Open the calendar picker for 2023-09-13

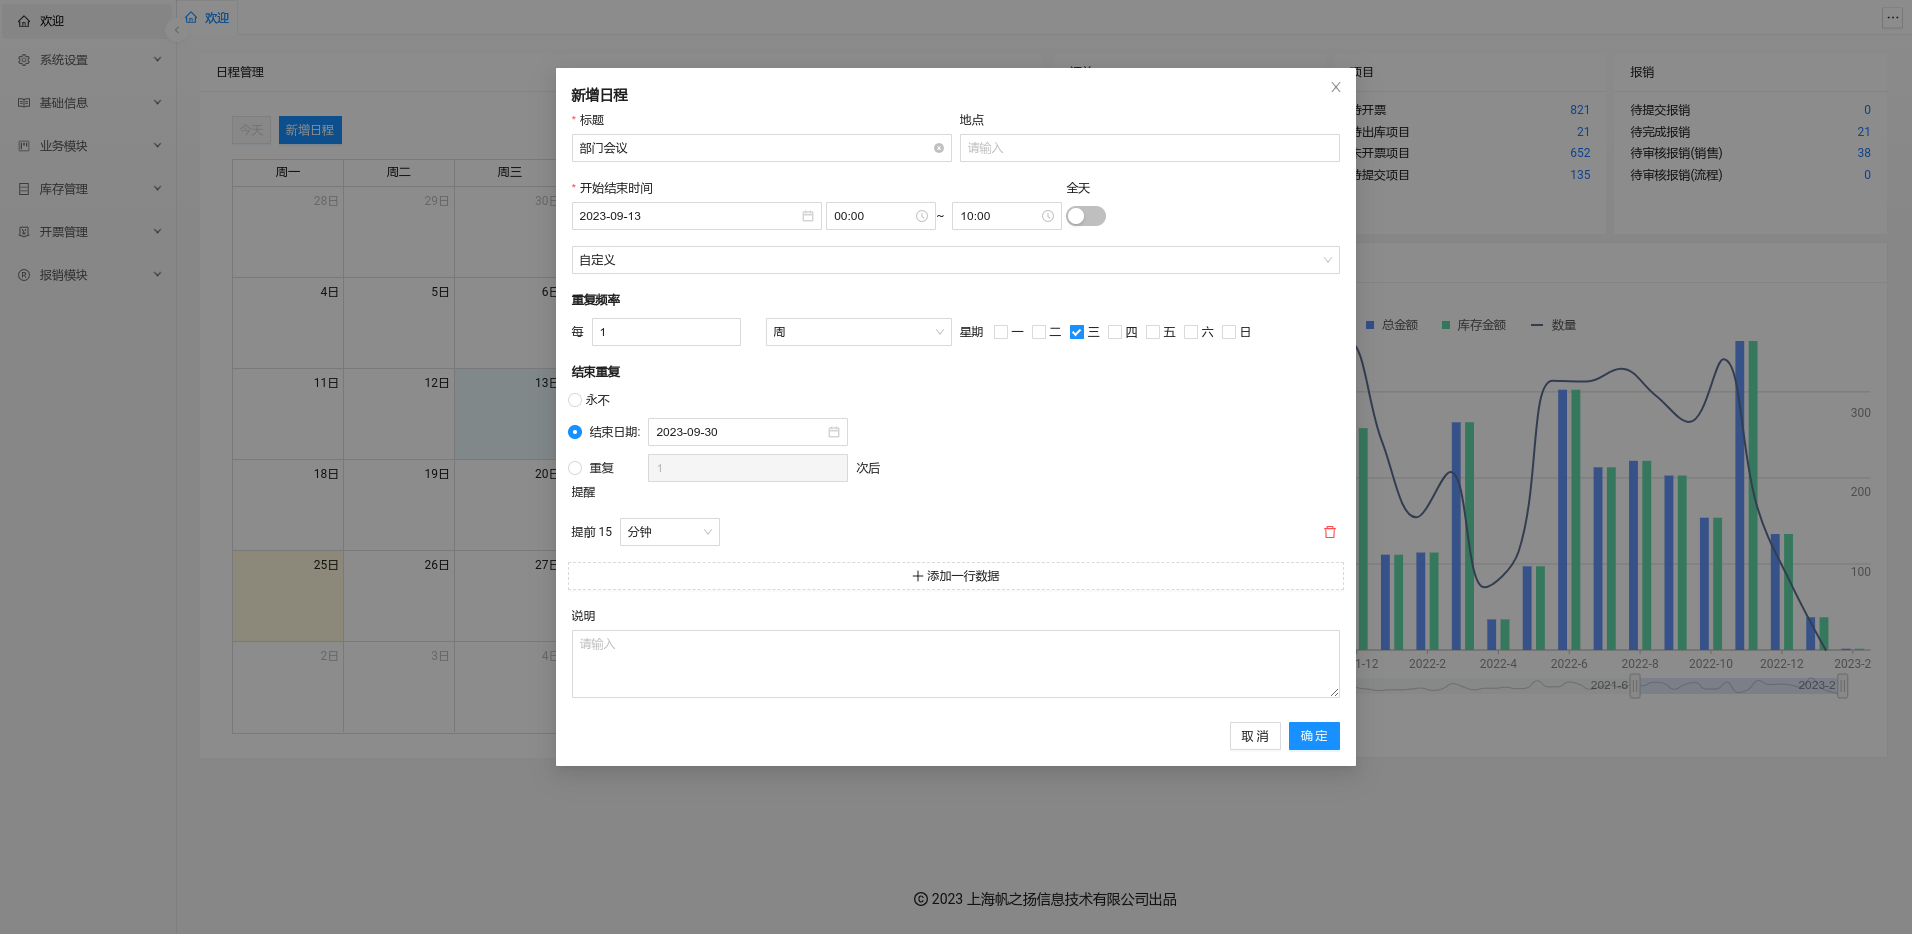click(808, 216)
